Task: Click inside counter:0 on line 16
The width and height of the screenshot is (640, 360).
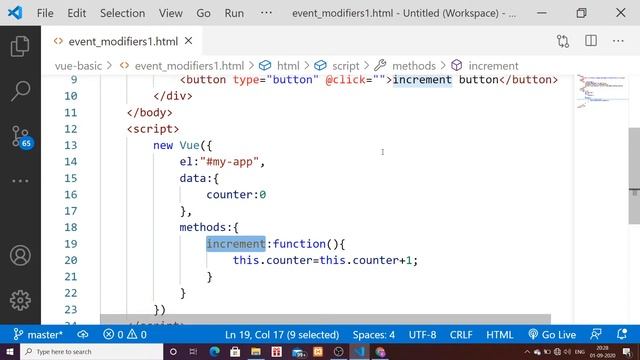Action: pos(236,195)
